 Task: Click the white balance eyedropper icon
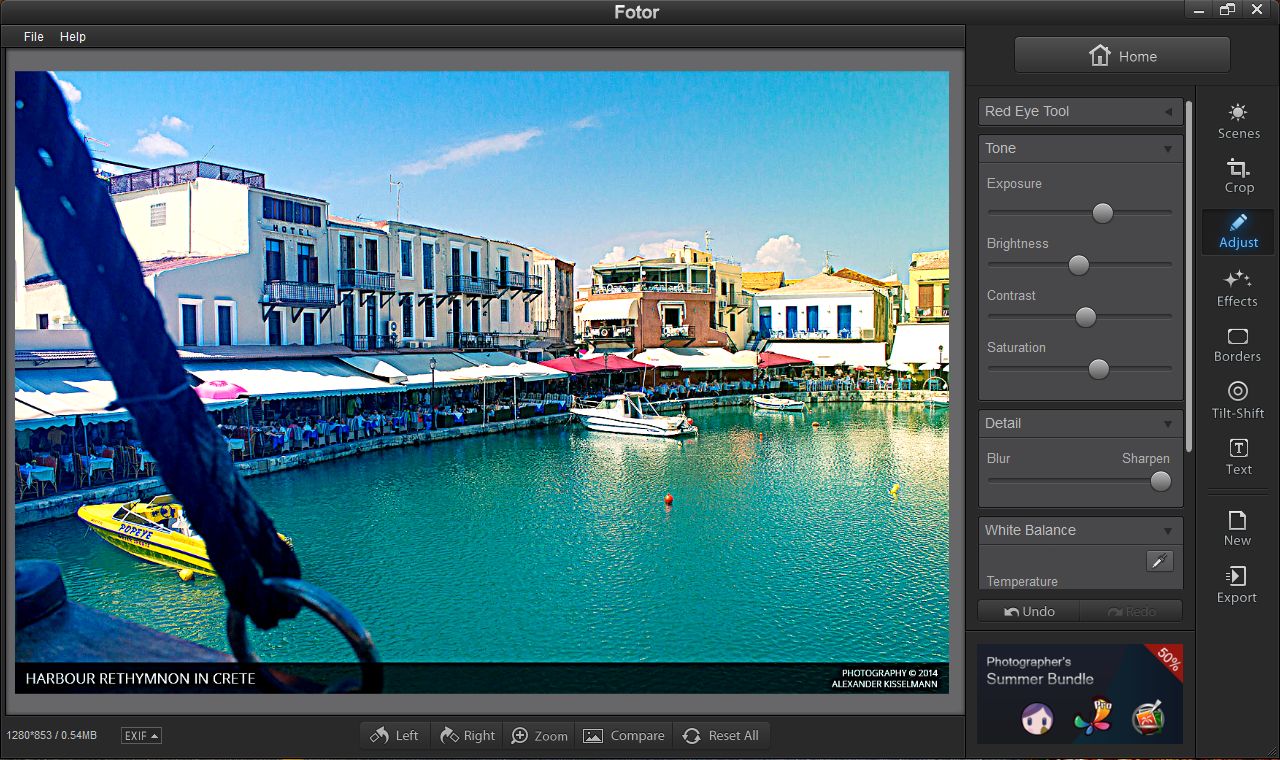[x=1159, y=561]
